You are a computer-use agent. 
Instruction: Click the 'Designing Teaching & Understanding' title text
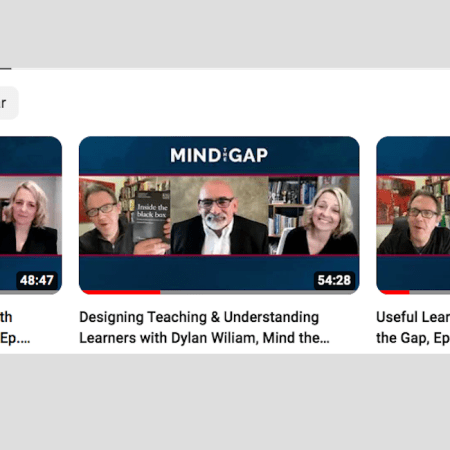coord(199,317)
